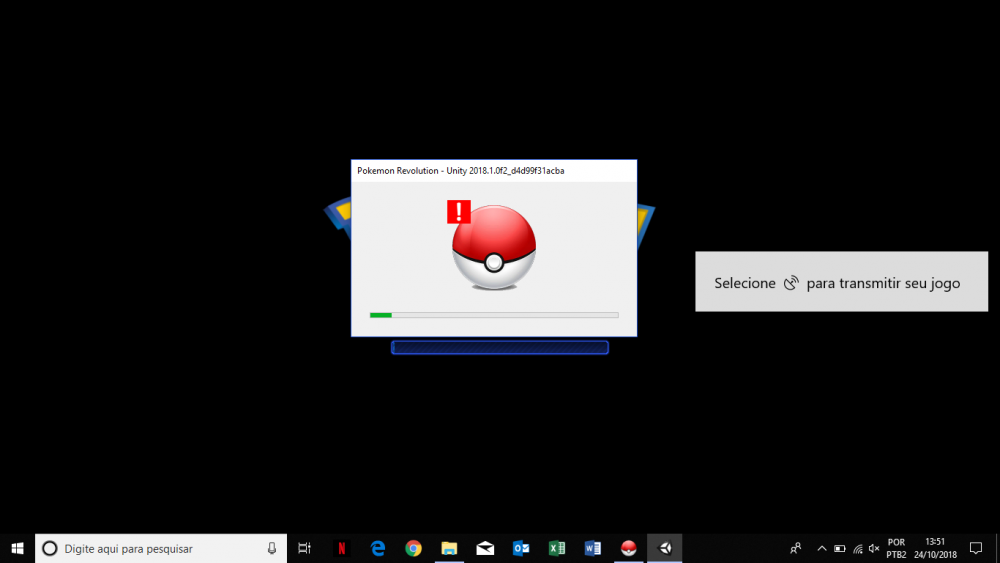The width and height of the screenshot is (1000, 563).
Task: Expand hidden system tray icons
Action: click(x=821, y=548)
